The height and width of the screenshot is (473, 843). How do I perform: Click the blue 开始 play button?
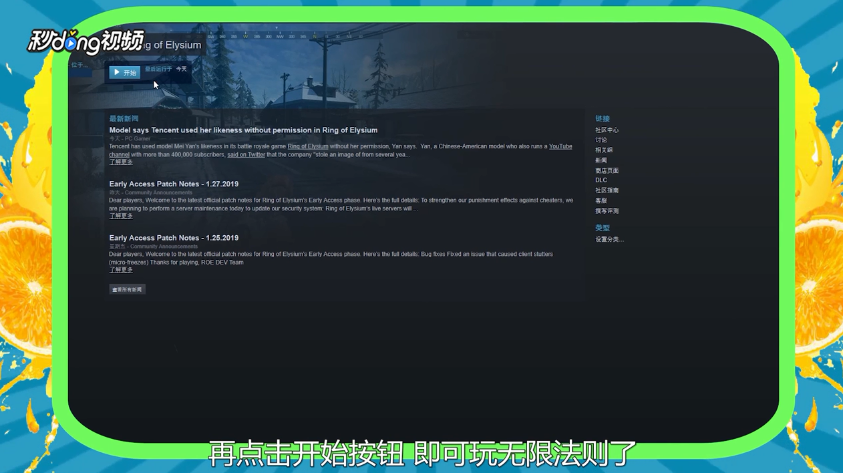point(125,72)
